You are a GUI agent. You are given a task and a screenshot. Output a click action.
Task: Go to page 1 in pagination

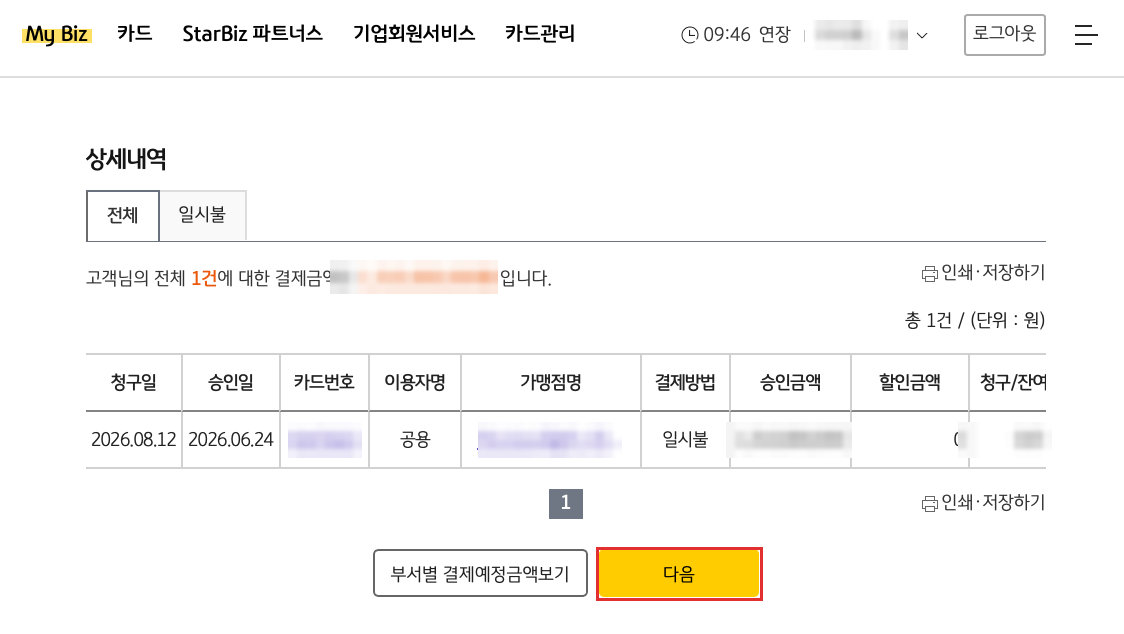566,503
